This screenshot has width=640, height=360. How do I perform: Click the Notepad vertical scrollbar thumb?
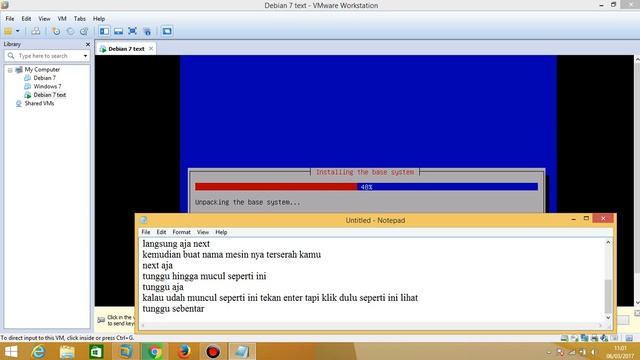coord(608,296)
